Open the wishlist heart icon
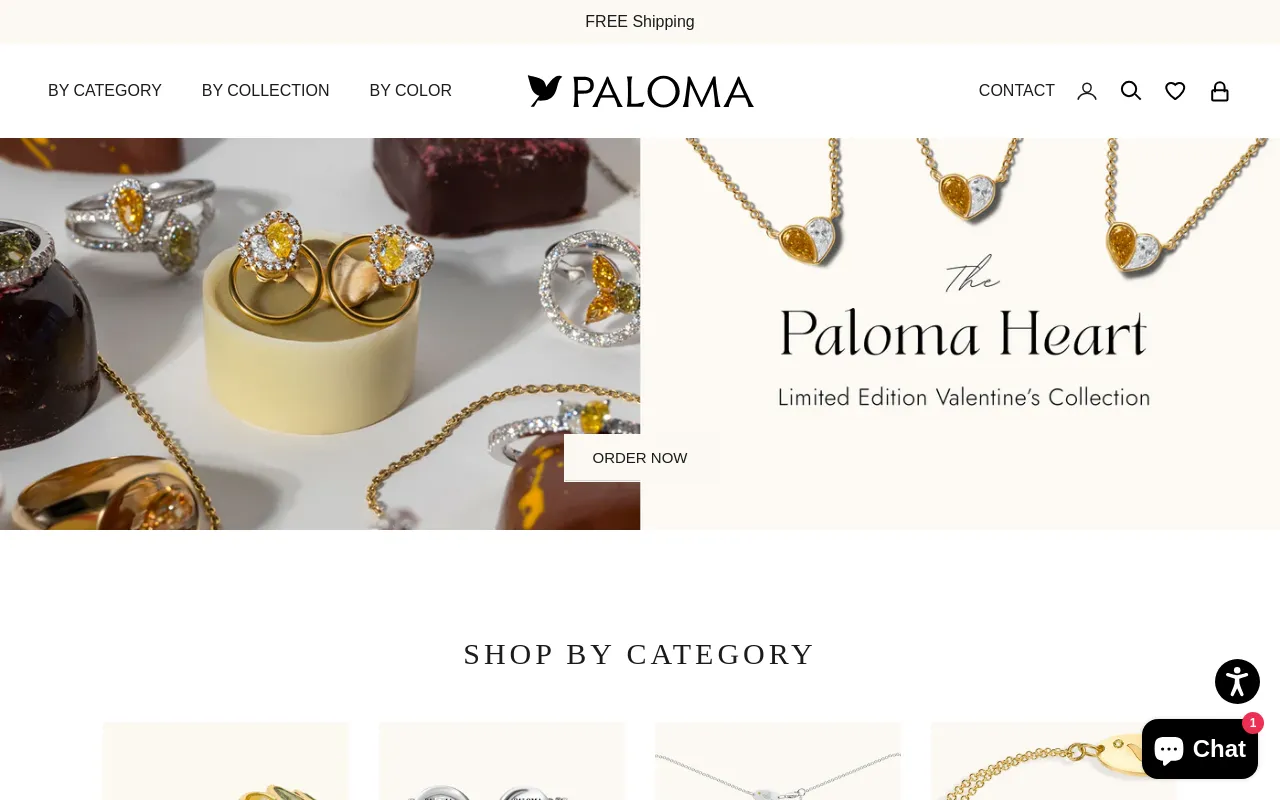Screen dimensions: 1280x800 coord(1175,91)
